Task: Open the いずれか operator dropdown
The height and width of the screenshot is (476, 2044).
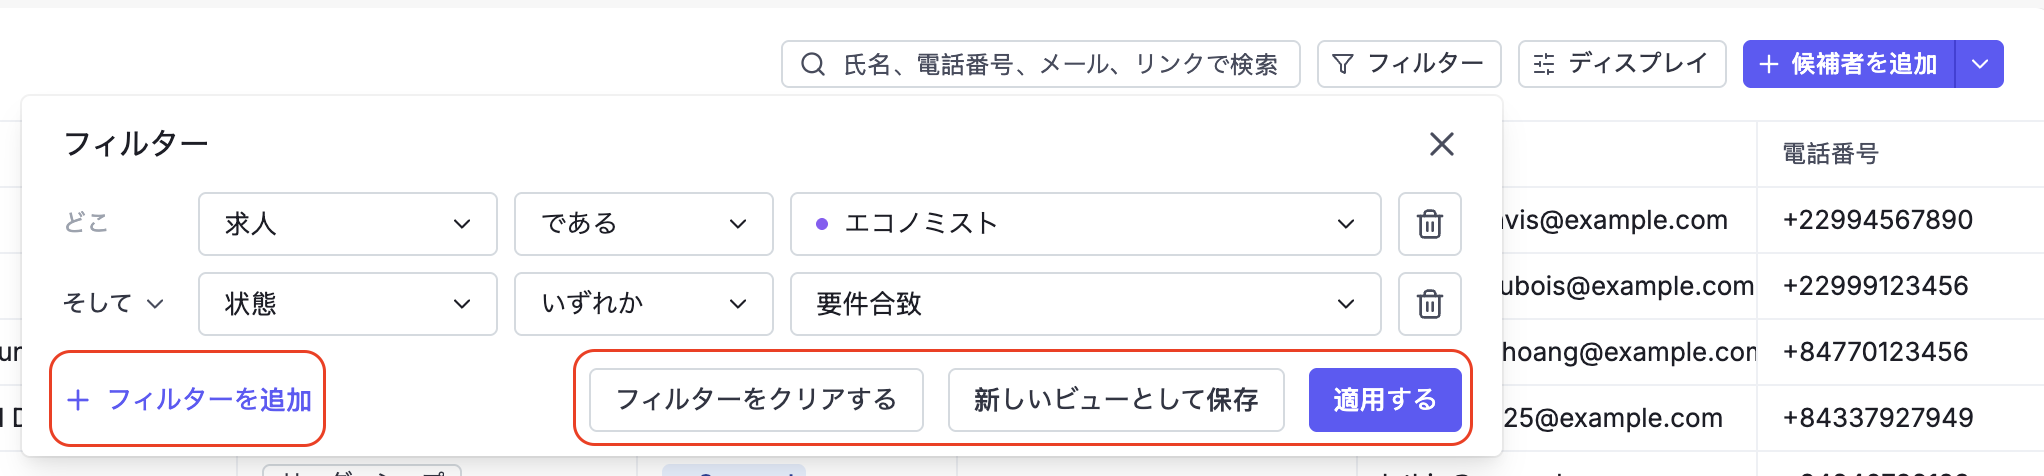Action: pos(644,304)
